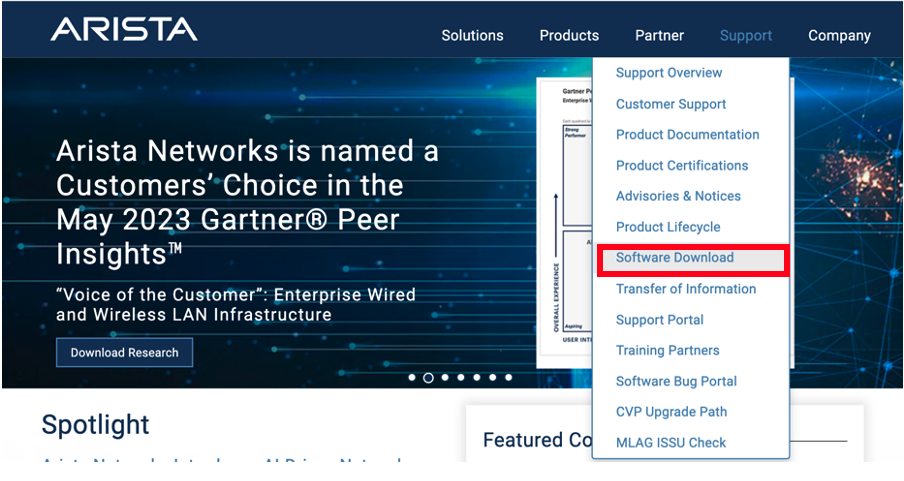Click the Voice of the Customer subtitle

[235, 305]
